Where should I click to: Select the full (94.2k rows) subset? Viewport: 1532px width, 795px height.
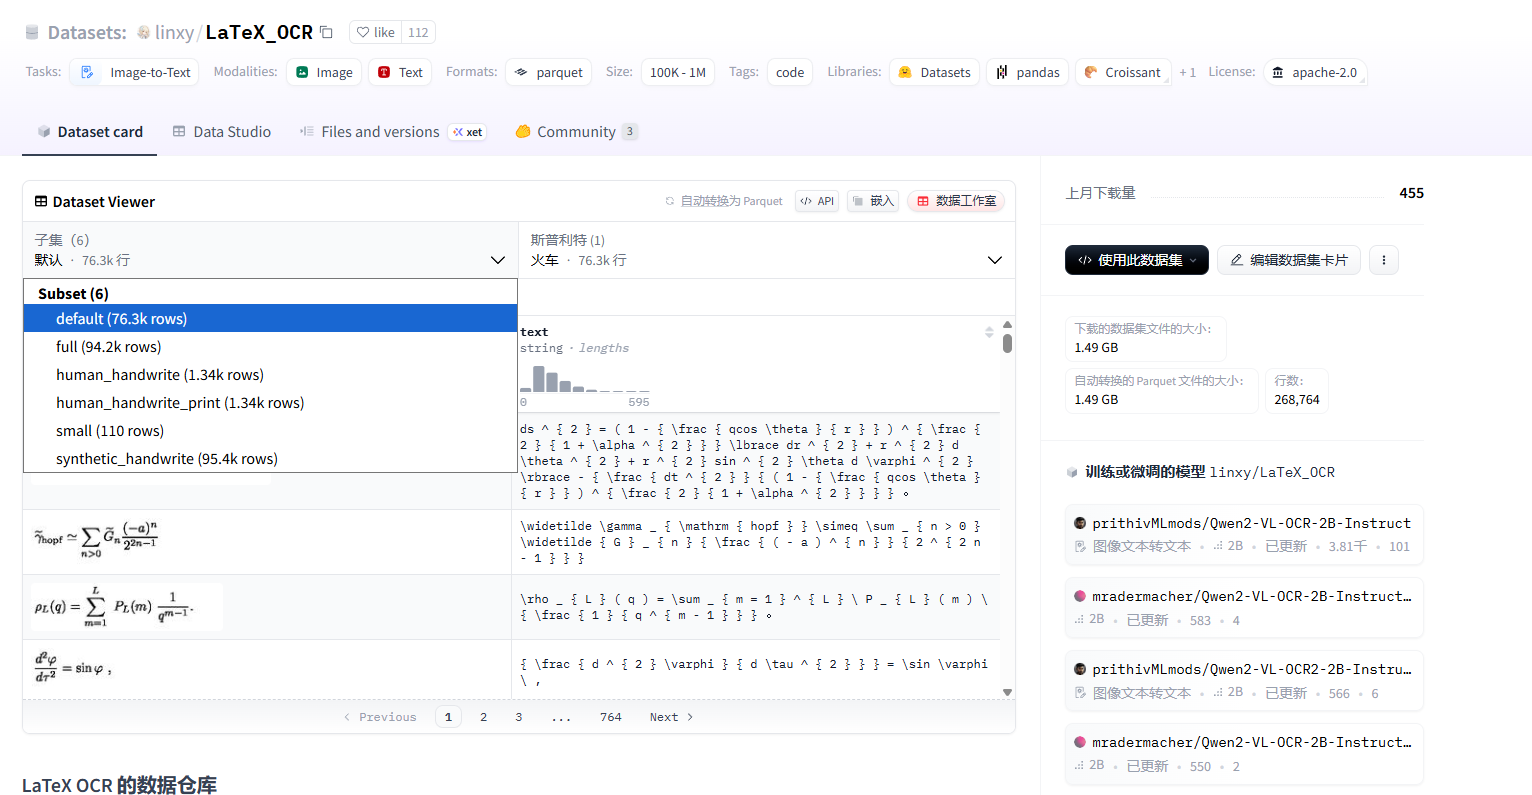(108, 347)
